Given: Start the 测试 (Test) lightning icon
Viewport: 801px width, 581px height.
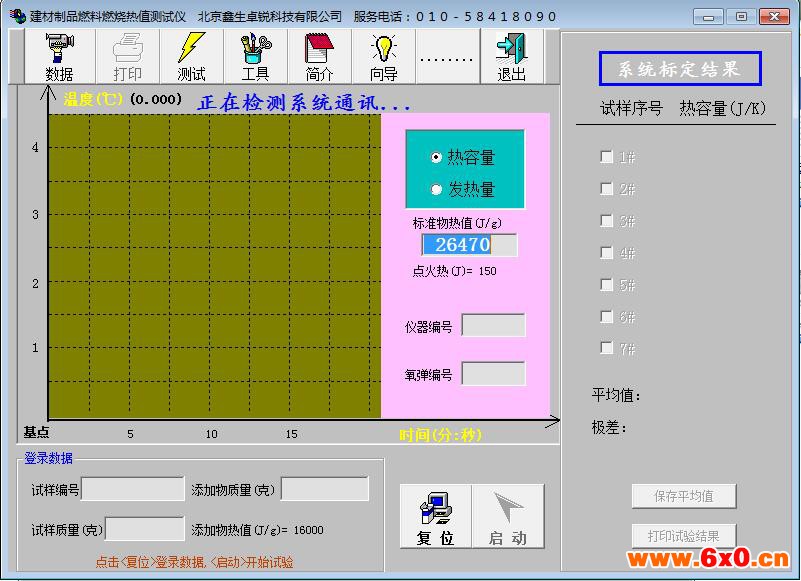Looking at the screenshot, I should coord(192,56).
